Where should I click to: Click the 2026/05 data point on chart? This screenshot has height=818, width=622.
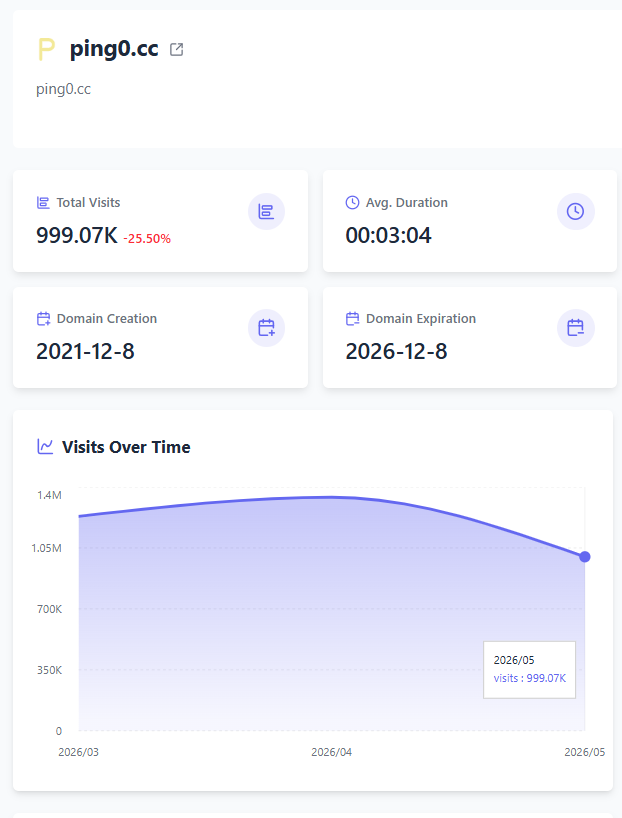pos(584,557)
